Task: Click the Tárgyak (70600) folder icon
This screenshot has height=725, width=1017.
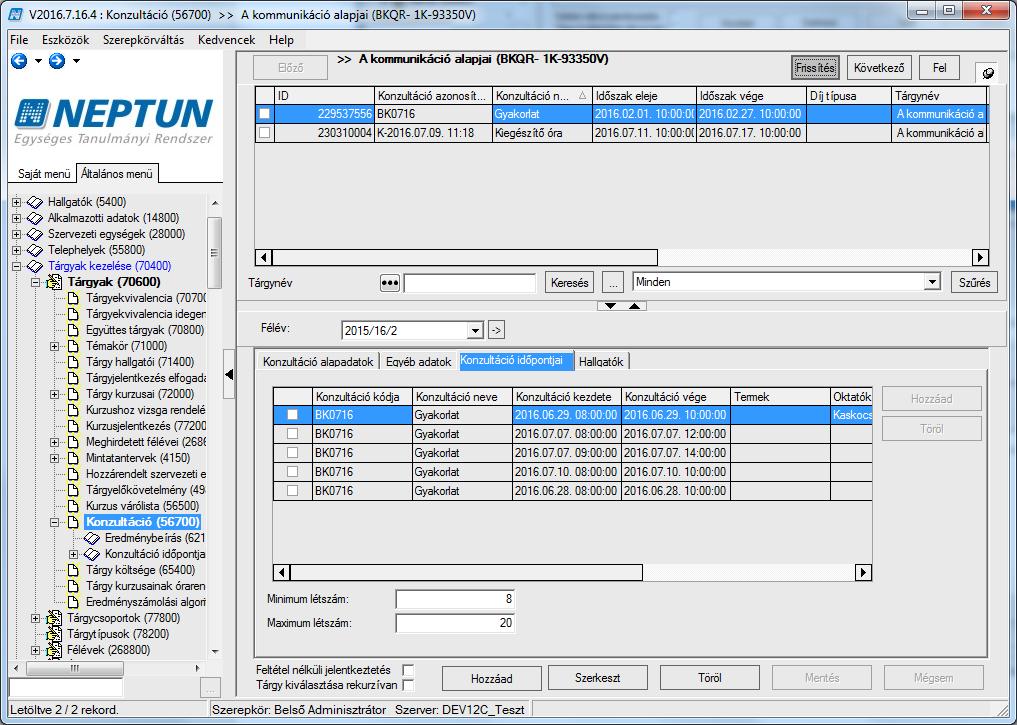Action: 54,282
